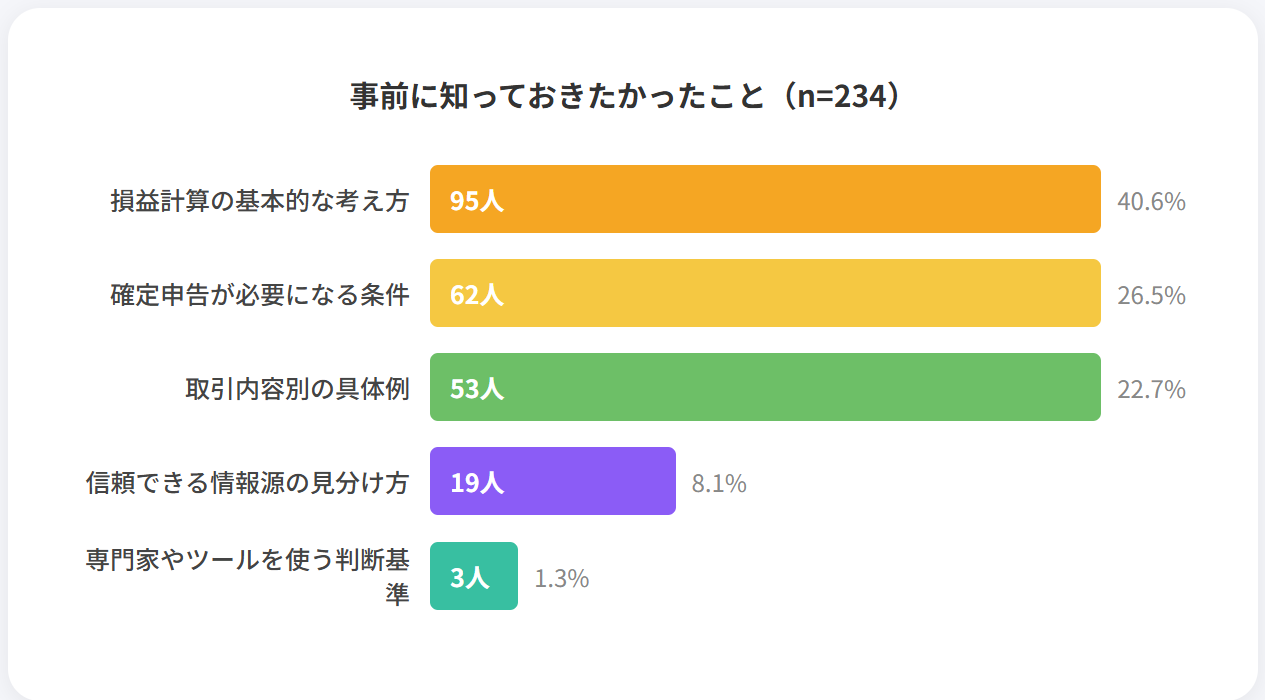Screen dimensions: 1265x700
Task: Click the 40.6% percentage value
Action: [x=1151, y=201]
